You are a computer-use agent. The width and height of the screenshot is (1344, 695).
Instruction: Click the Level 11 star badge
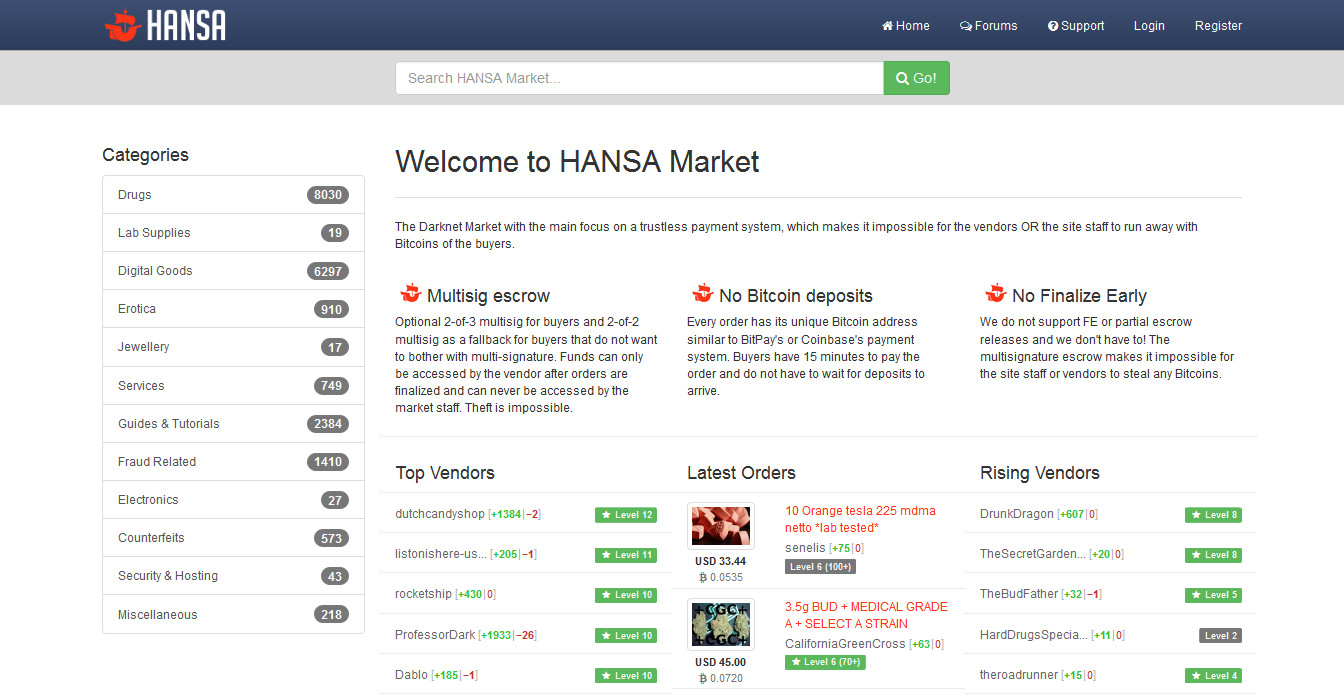pos(626,555)
